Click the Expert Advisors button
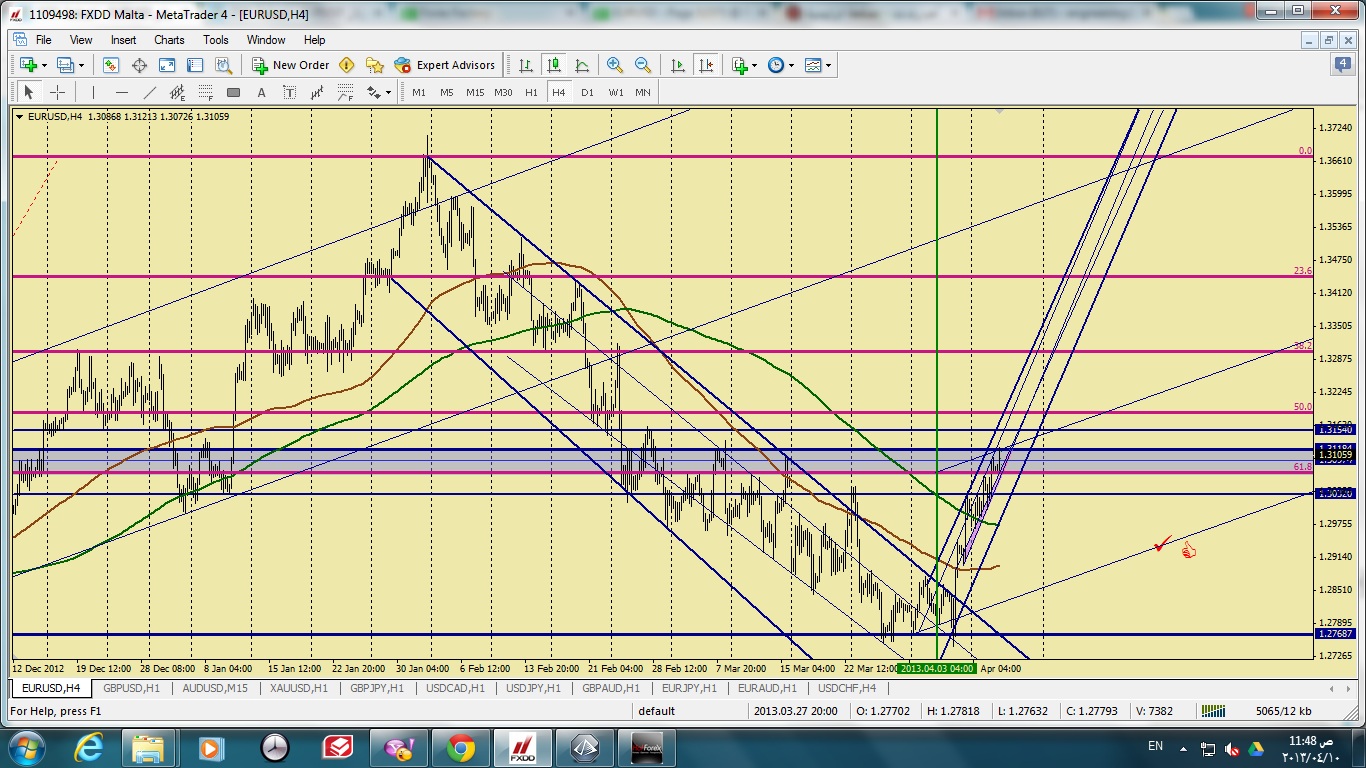Viewport: 1366px width, 768px height. coord(445,65)
